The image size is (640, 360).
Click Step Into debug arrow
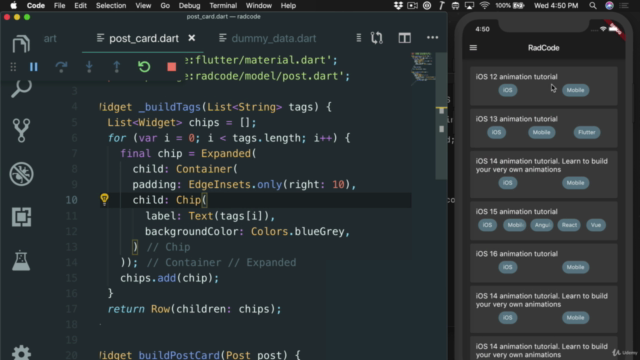89,67
